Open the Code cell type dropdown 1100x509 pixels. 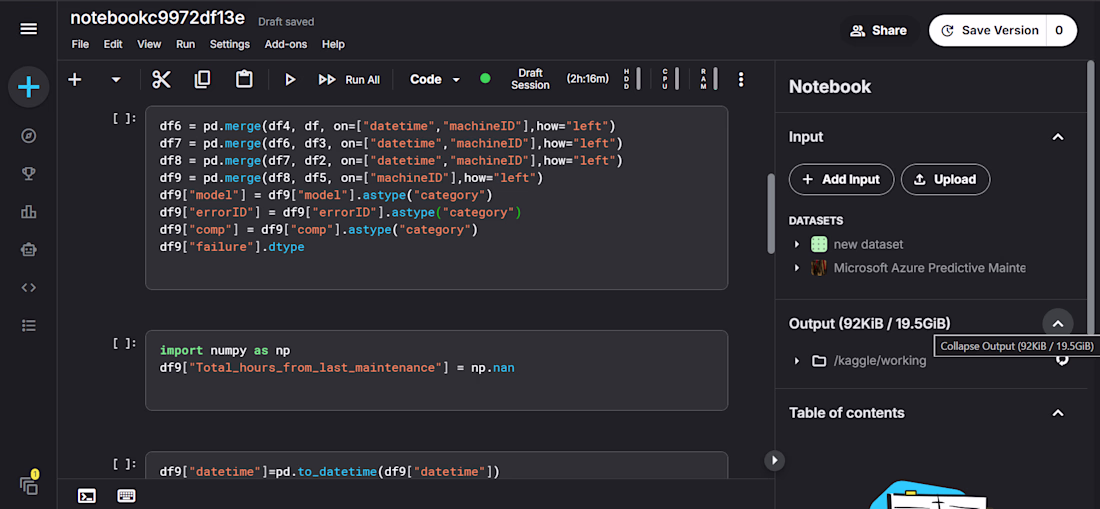coord(435,80)
